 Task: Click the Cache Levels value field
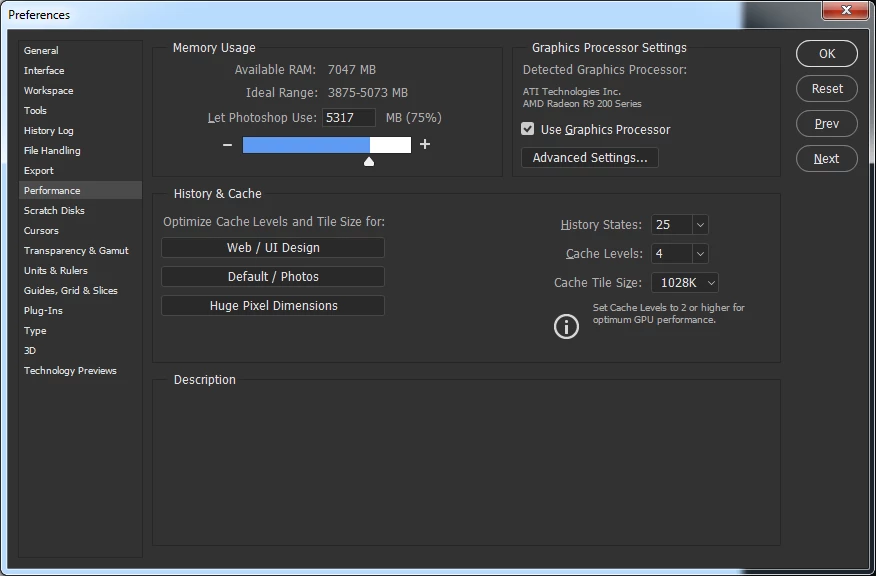(672, 254)
